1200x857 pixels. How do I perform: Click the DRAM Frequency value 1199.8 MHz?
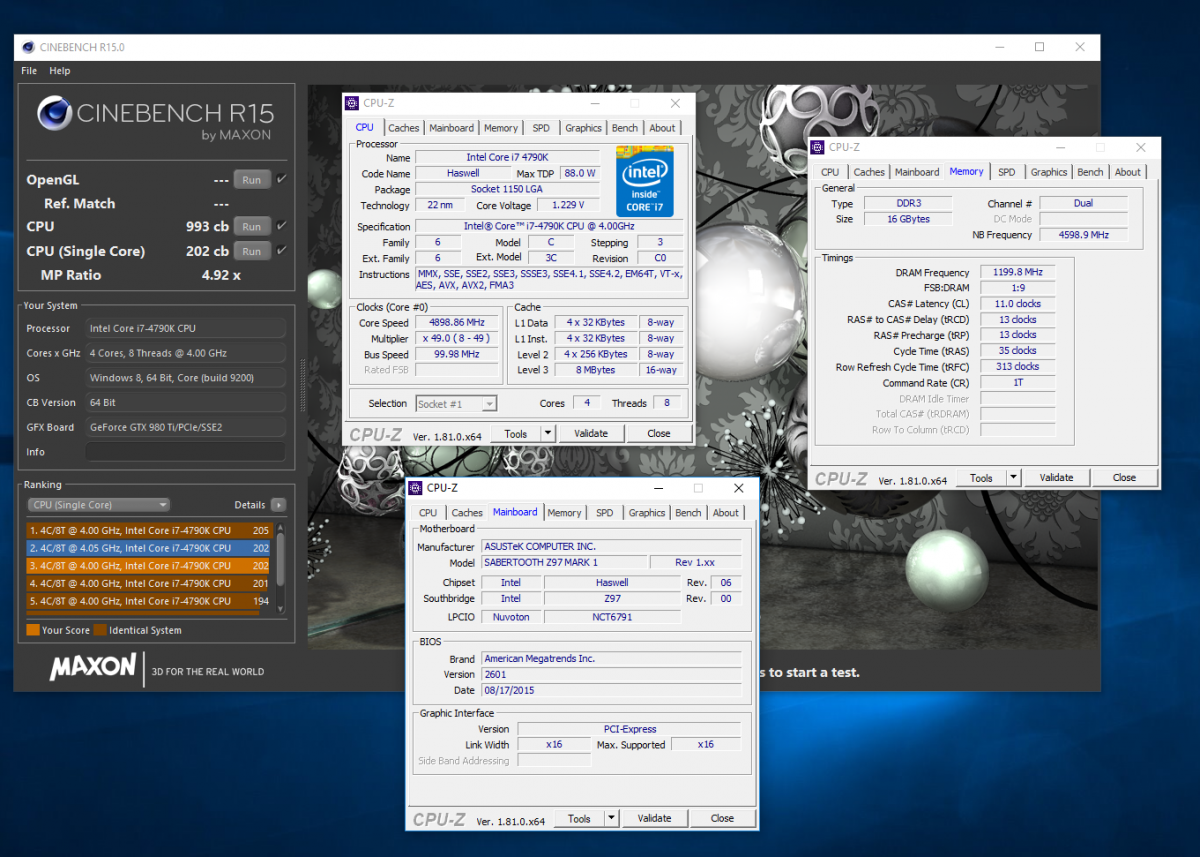pyautogui.click(x=1018, y=272)
